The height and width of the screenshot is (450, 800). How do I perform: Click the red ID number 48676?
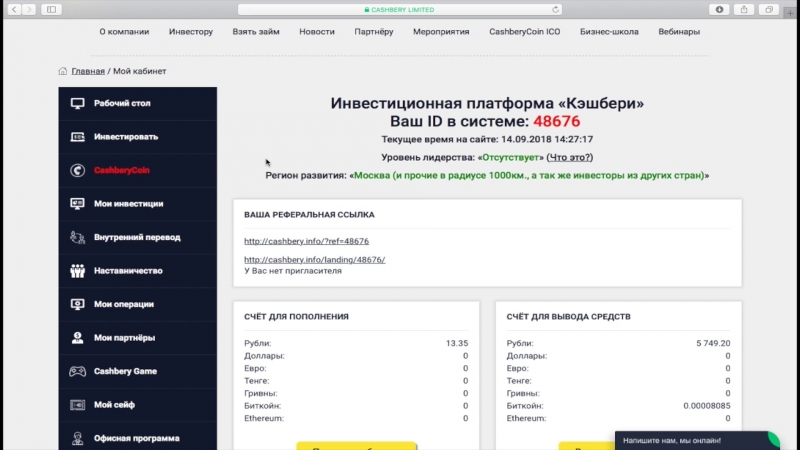click(556, 121)
